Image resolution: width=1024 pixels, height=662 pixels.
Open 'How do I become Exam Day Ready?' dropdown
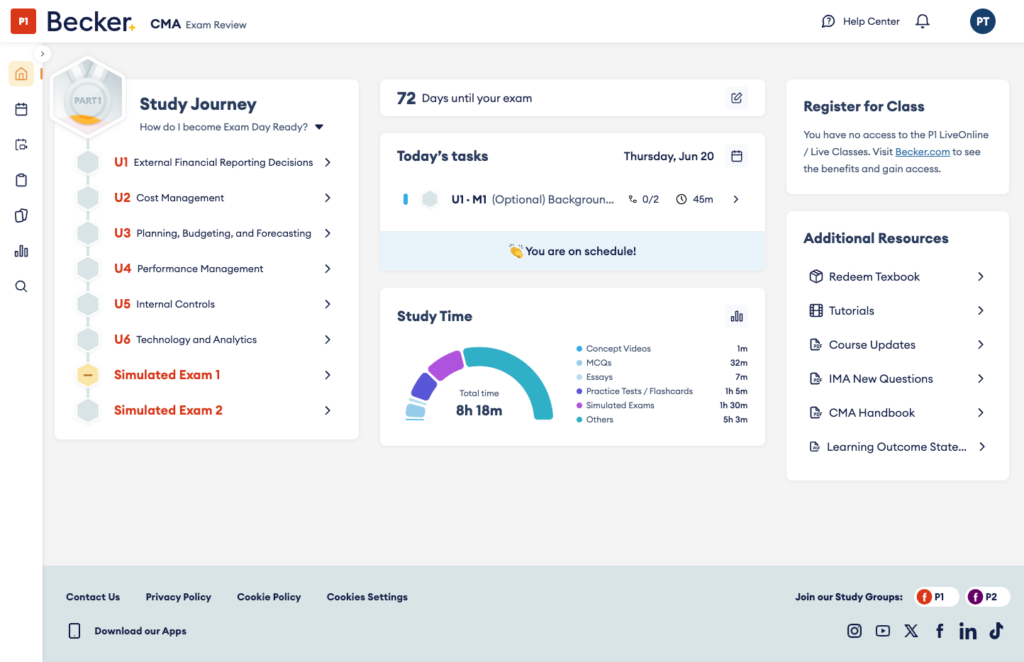point(319,127)
